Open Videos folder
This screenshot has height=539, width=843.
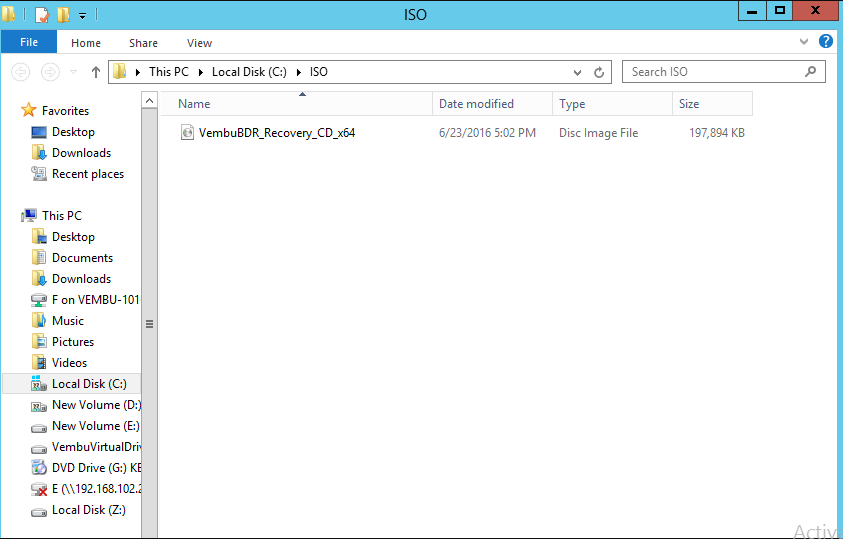click(x=69, y=363)
